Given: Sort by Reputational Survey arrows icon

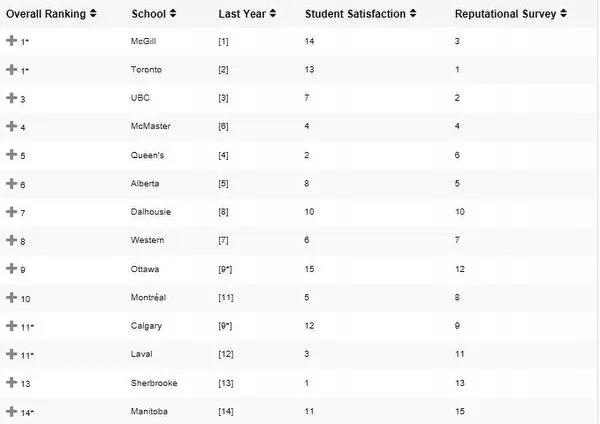Looking at the screenshot, I should [x=563, y=13].
